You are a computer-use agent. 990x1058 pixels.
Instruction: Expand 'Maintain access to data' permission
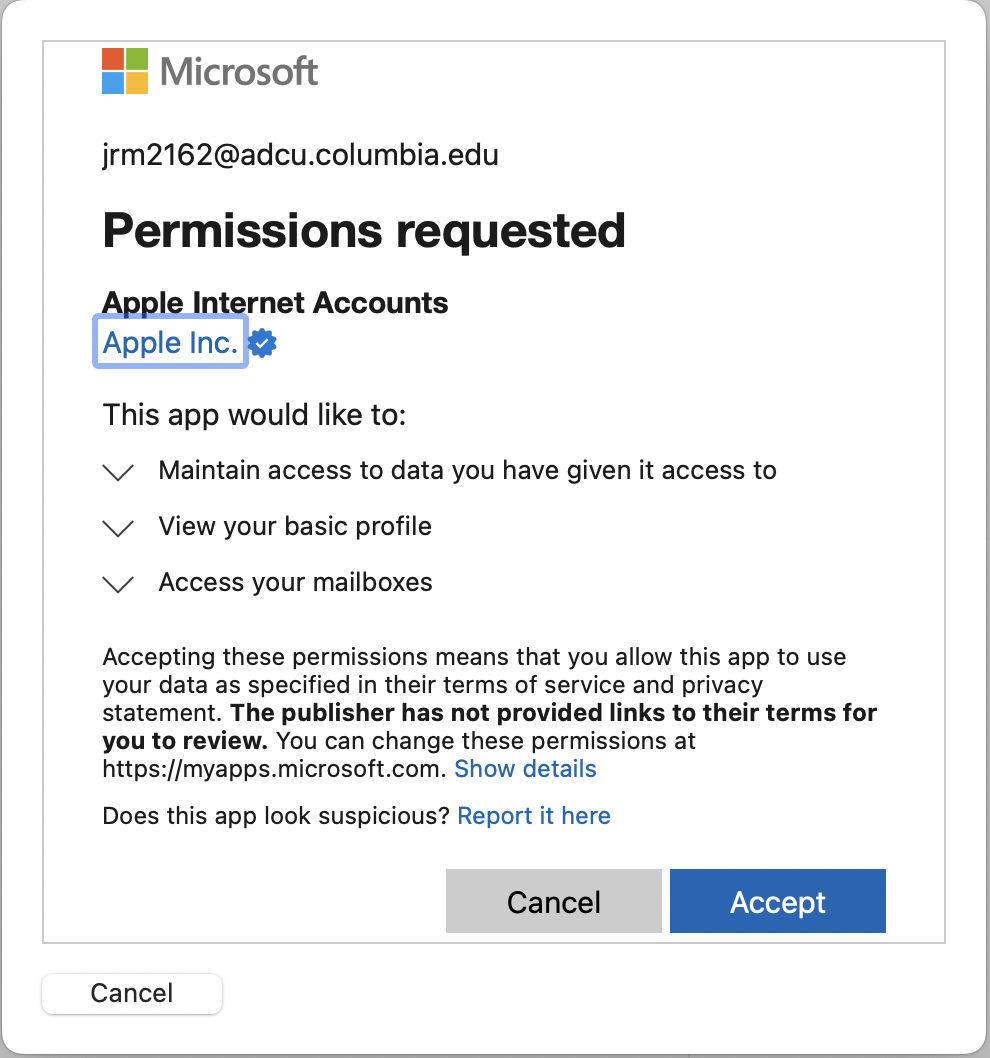click(x=118, y=472)
